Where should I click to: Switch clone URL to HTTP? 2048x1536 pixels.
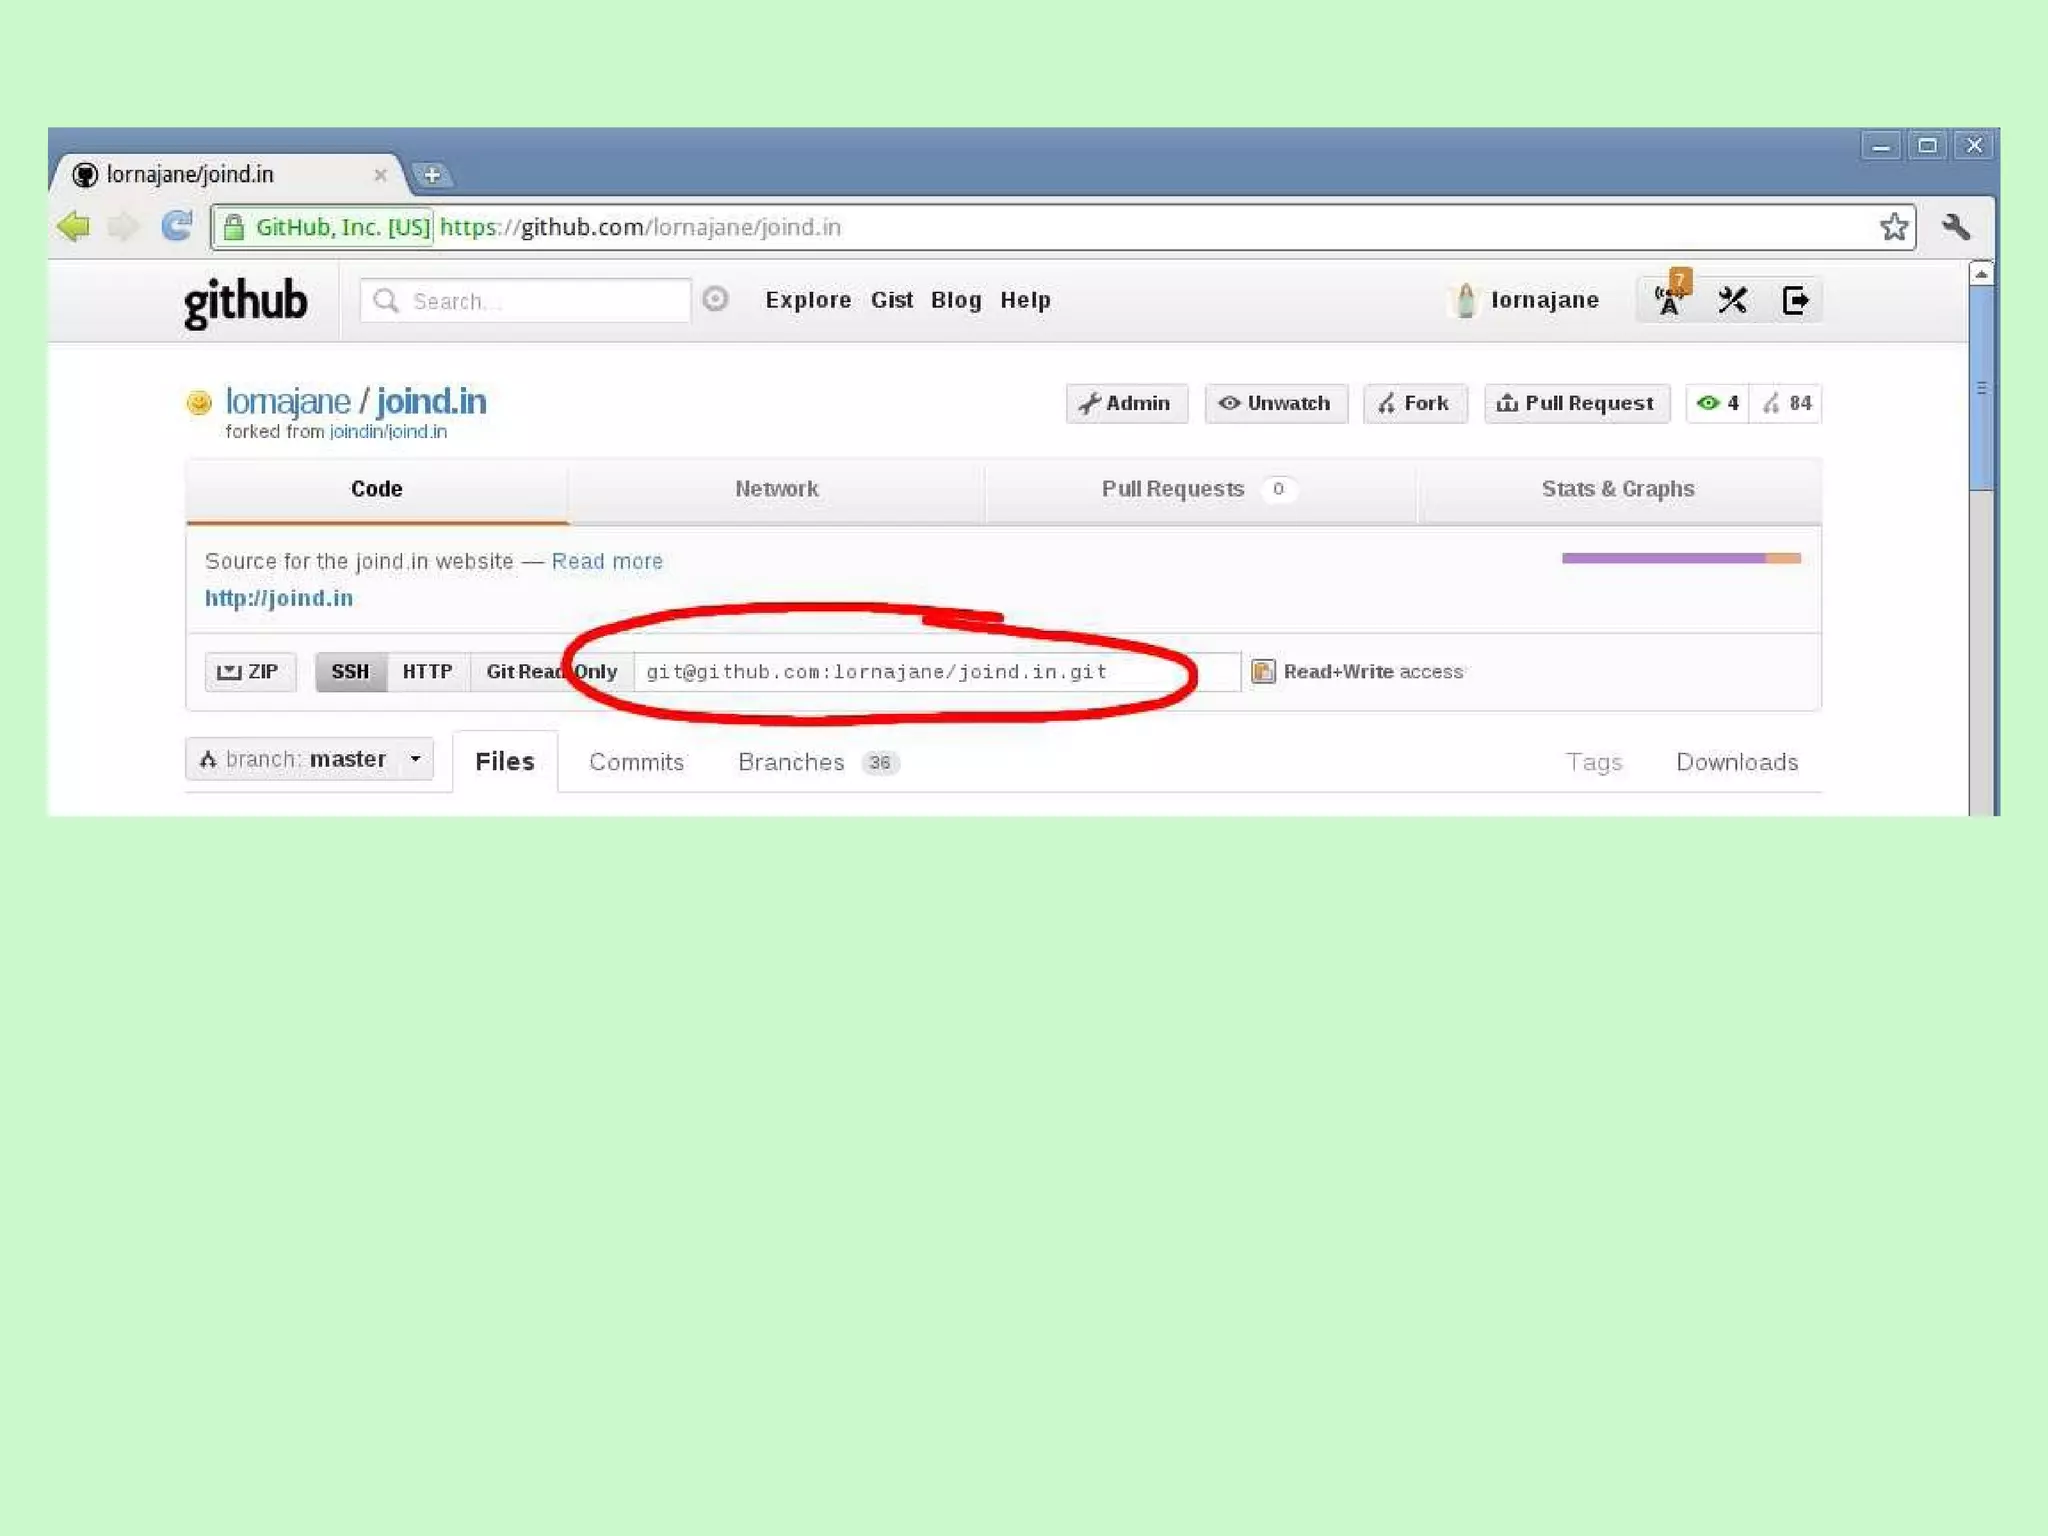(x=427, y=671)
